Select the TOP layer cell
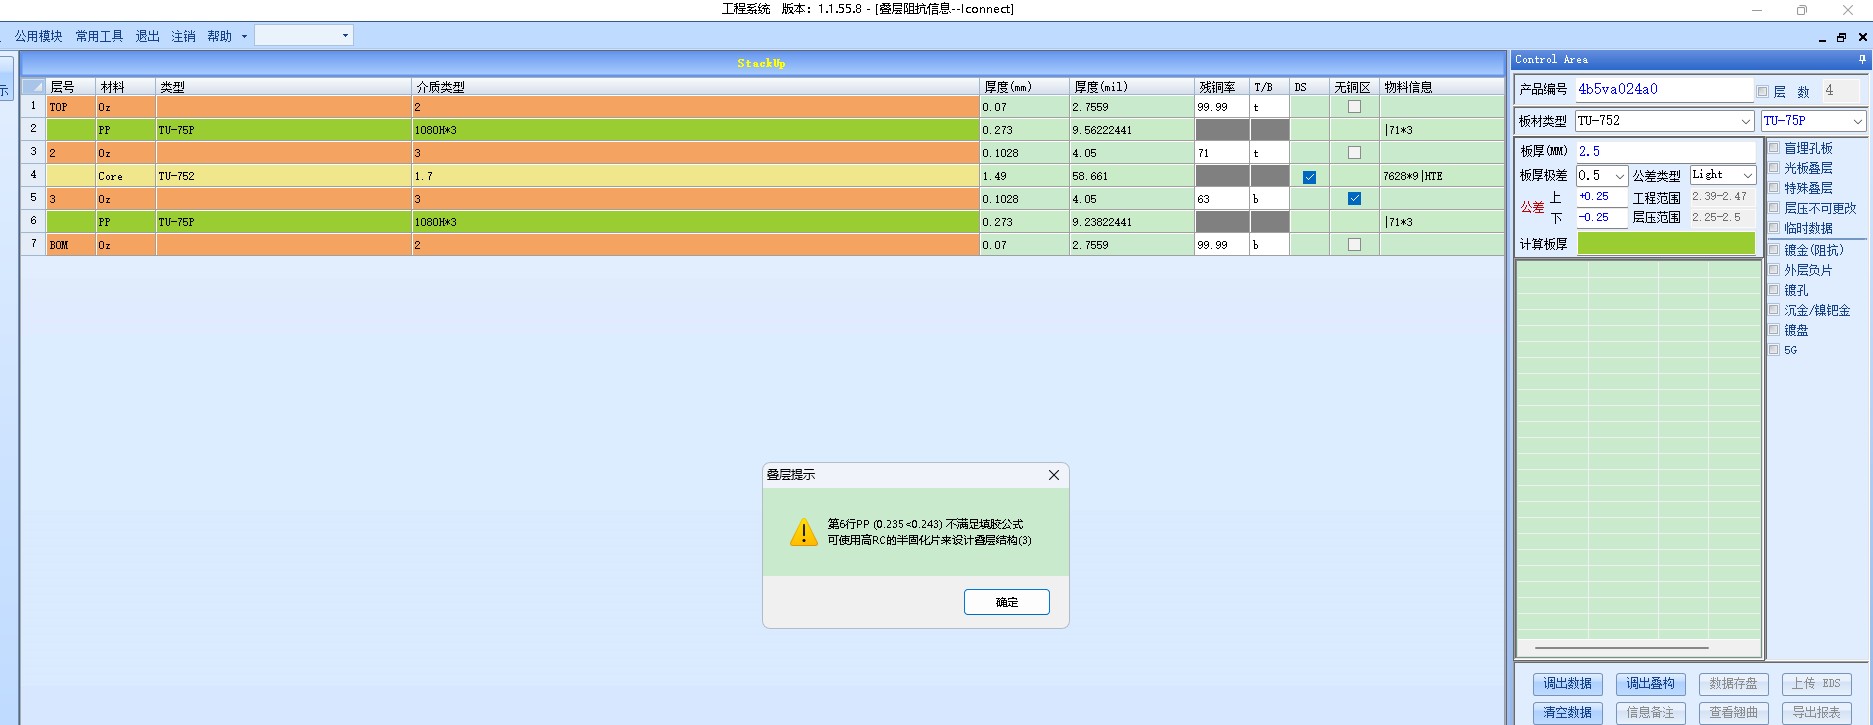Screen dimensions: 1873x725 [71, 107]
